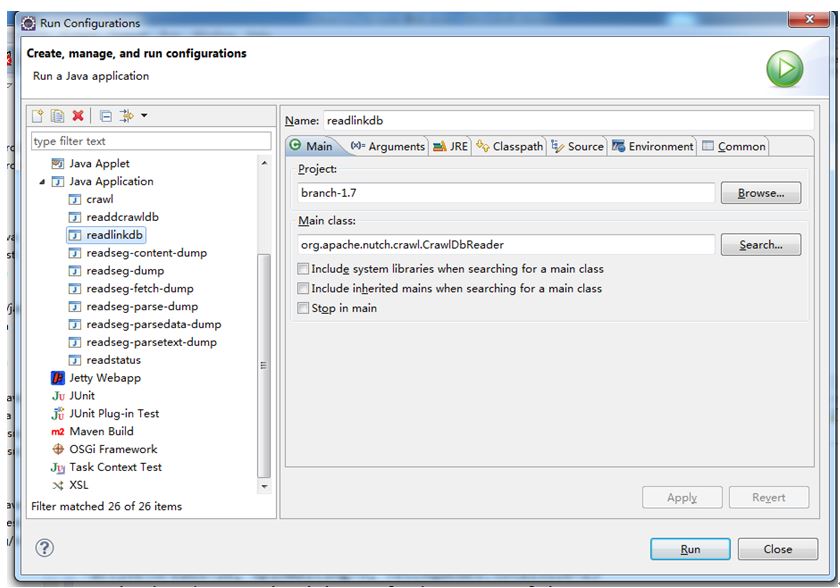The height and width of the screenshot is (588, 840).
Task: Toggle the Stop in main checkbox
Action: (304, 309)
